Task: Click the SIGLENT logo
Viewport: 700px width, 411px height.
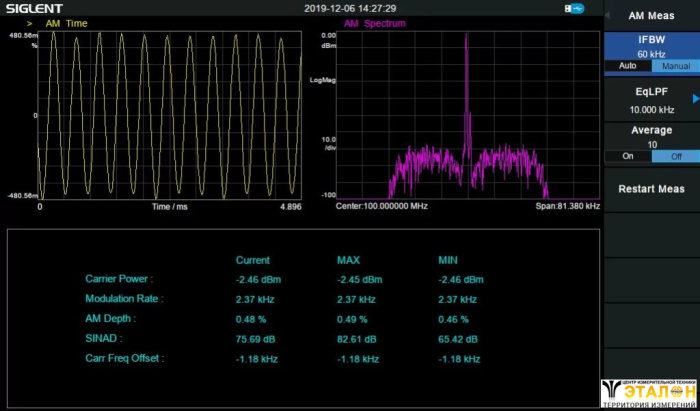Action: coord(32,9)
